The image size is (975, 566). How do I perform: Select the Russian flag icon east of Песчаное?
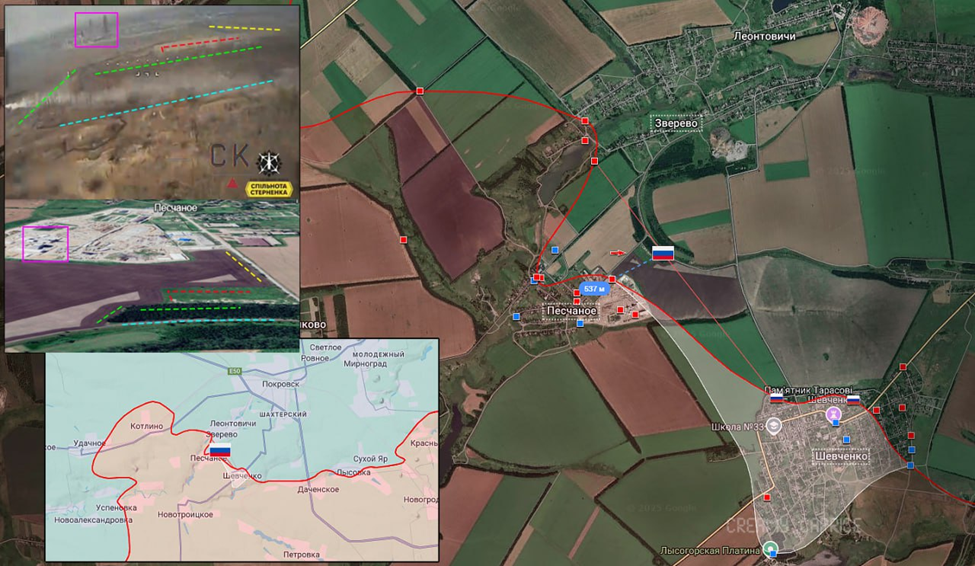click(x=663, y=253)
